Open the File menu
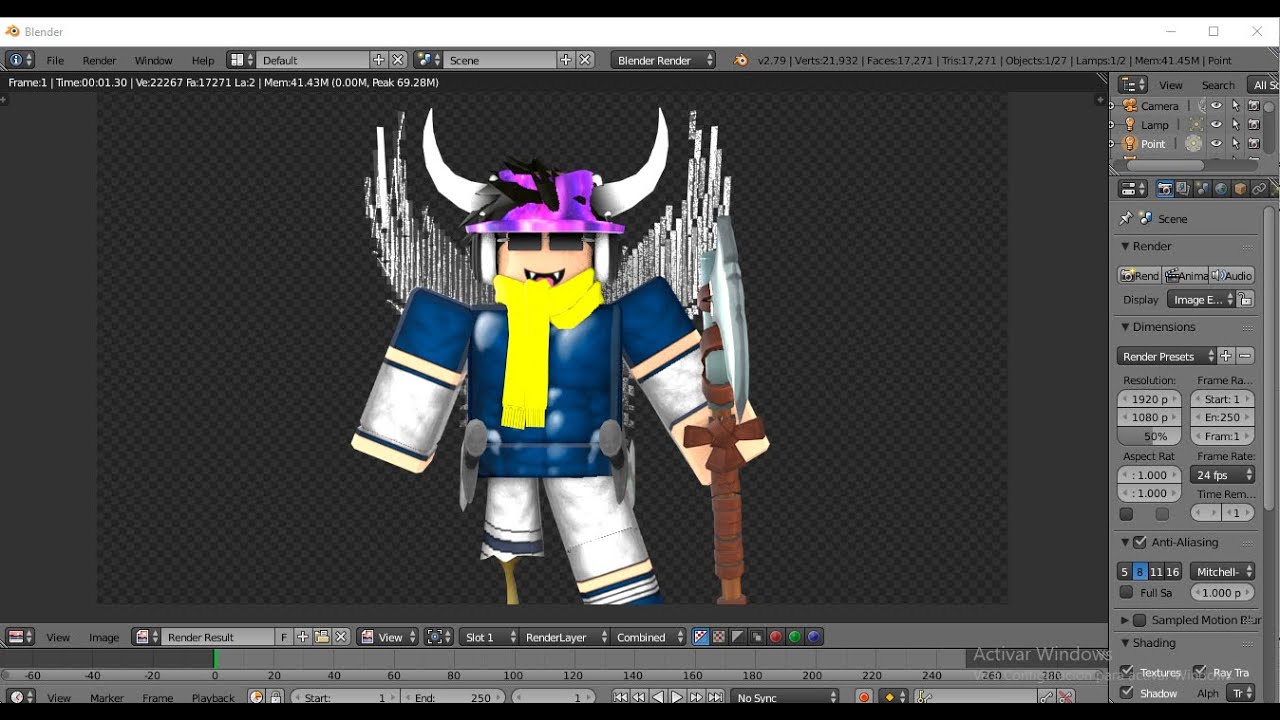Screen dimensions: 1280x720 55,60
